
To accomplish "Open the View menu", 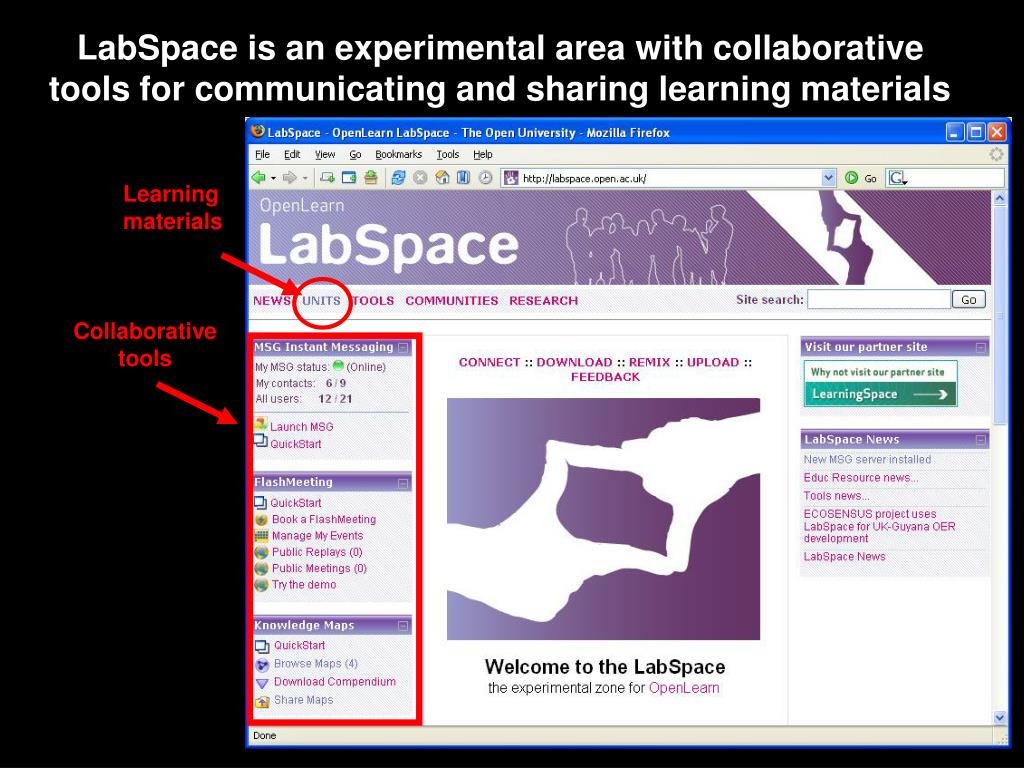I will (325, 155).
